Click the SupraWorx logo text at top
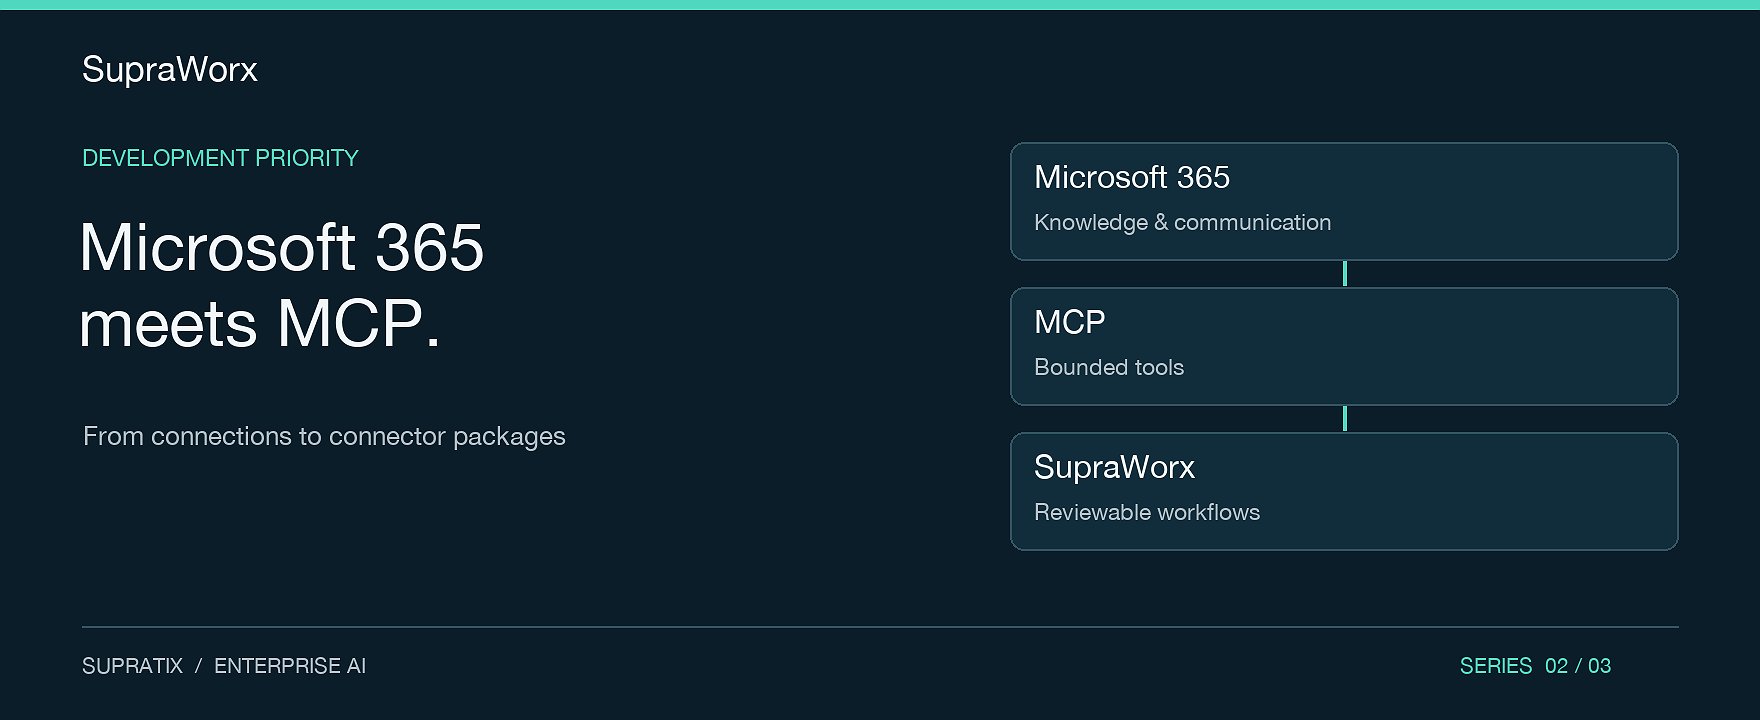The width and height of the screenshot is (1760, 720). 170,70
